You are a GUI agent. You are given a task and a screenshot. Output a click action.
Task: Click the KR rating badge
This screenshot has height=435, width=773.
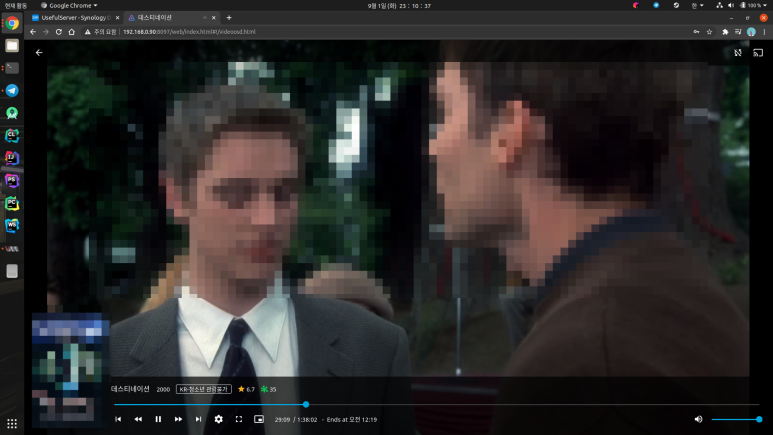tap(204, 389)
